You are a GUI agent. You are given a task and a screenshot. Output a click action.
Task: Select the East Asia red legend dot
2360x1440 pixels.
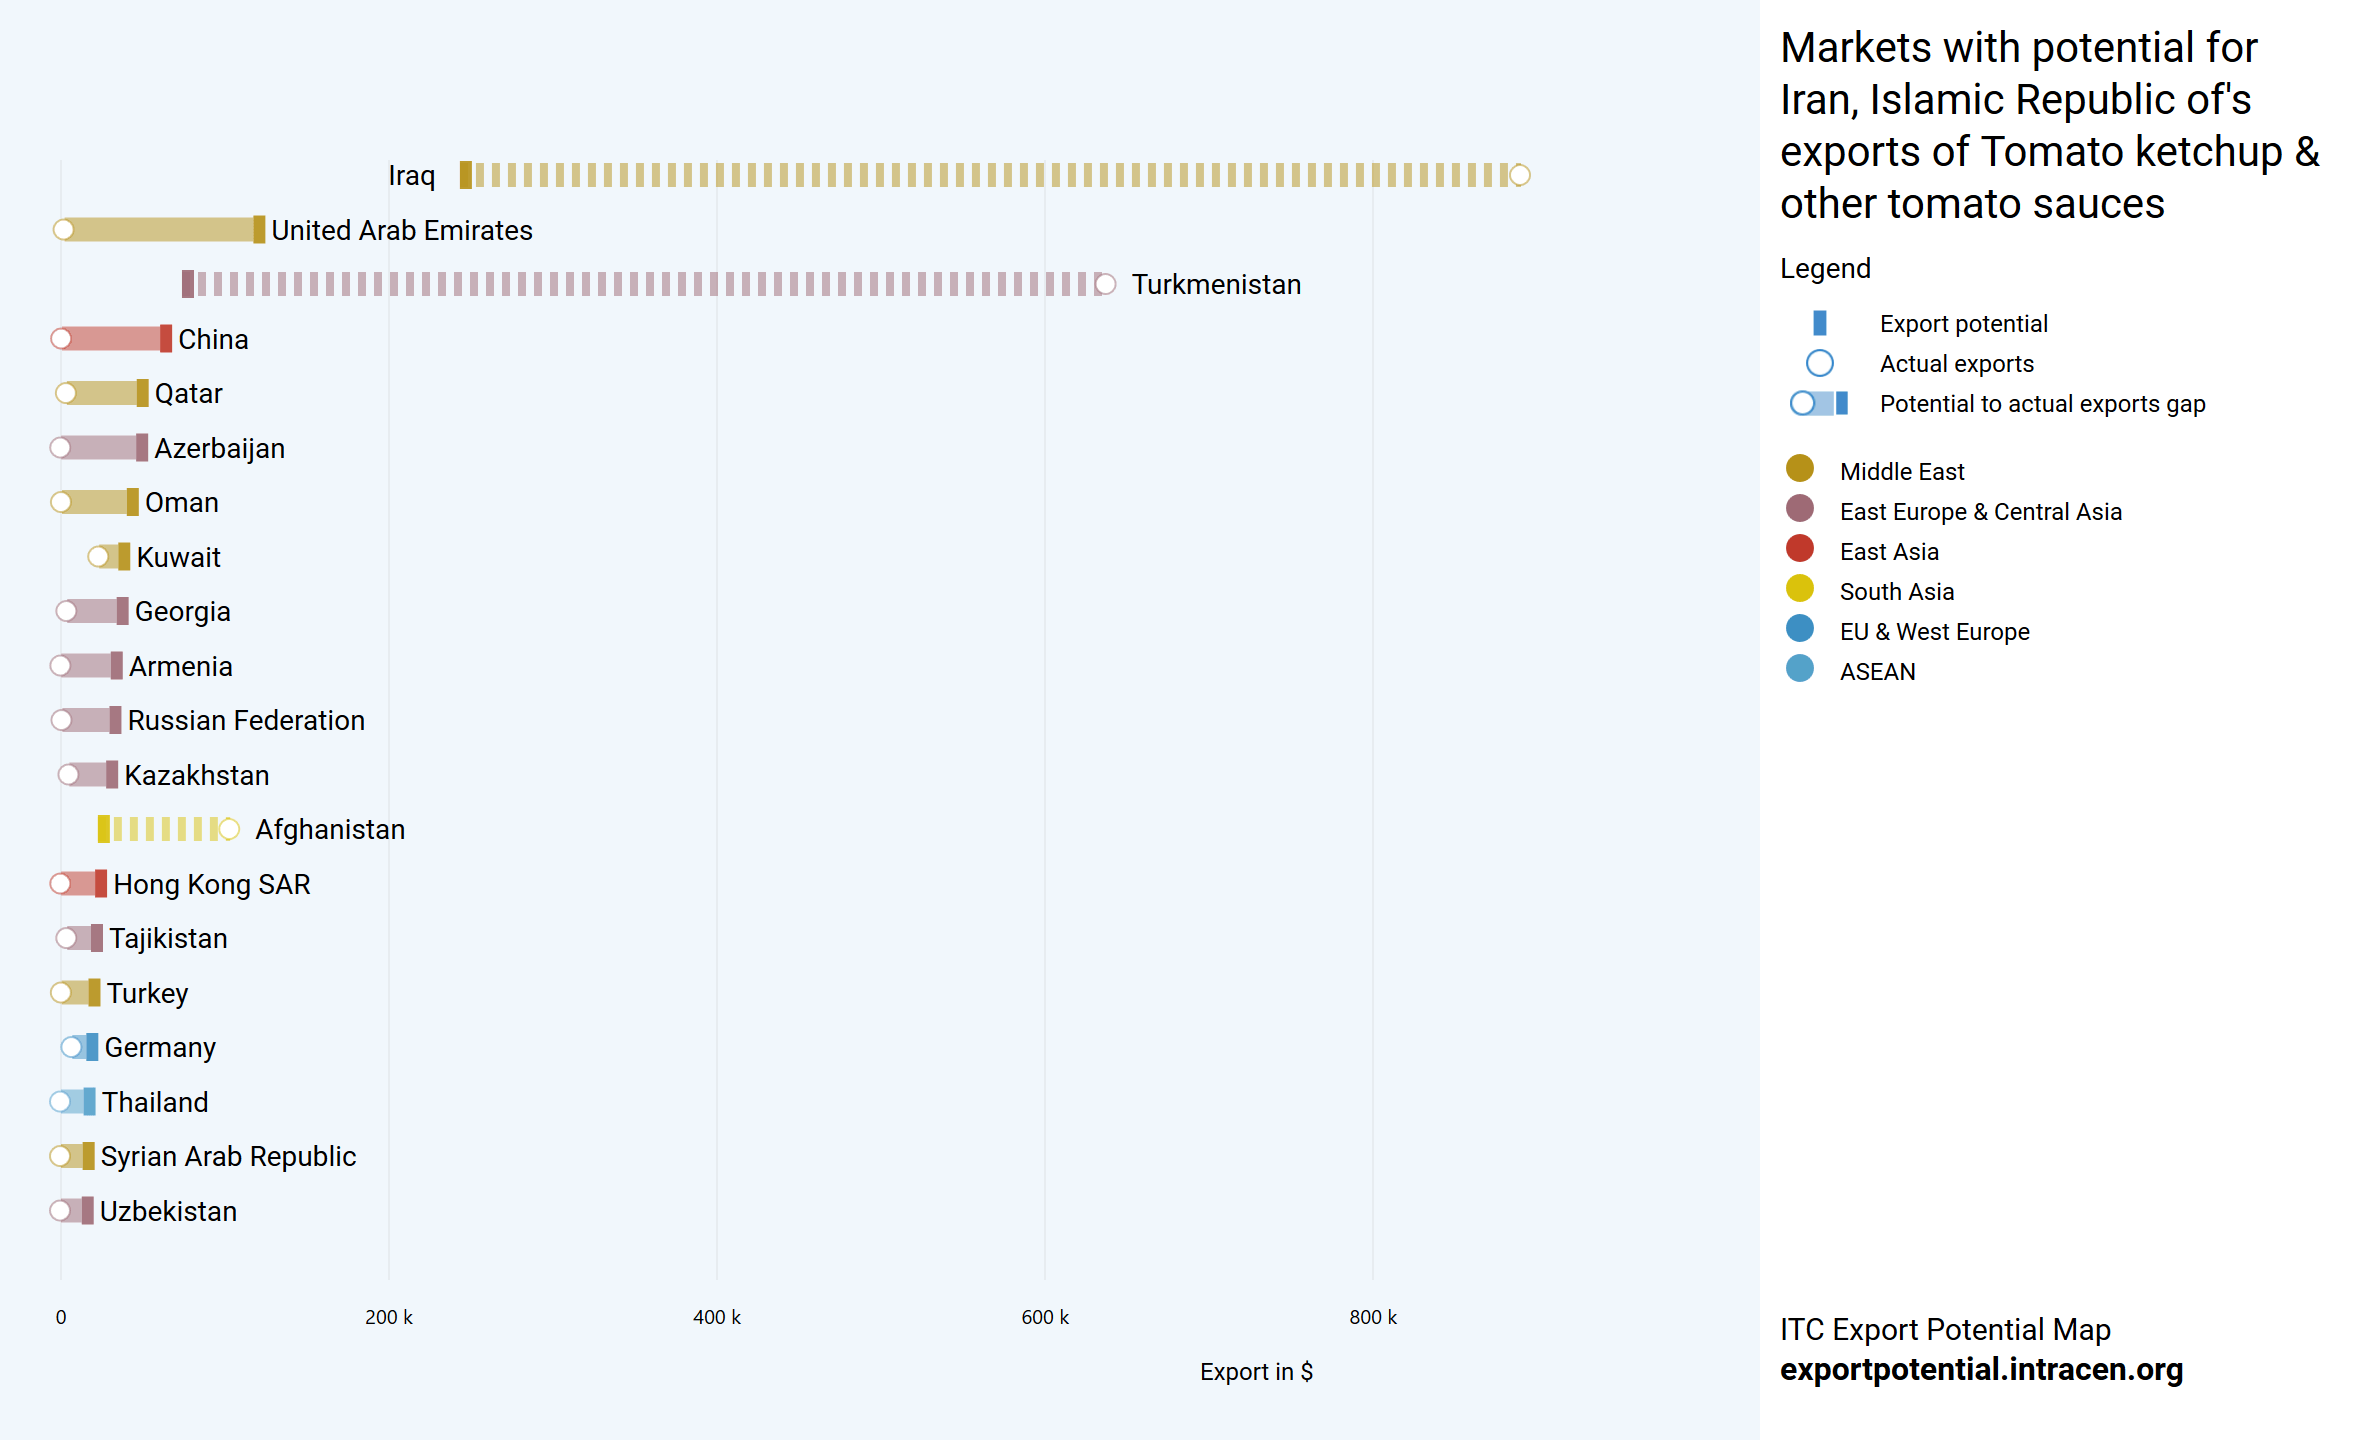click(x=1799, y=549)
